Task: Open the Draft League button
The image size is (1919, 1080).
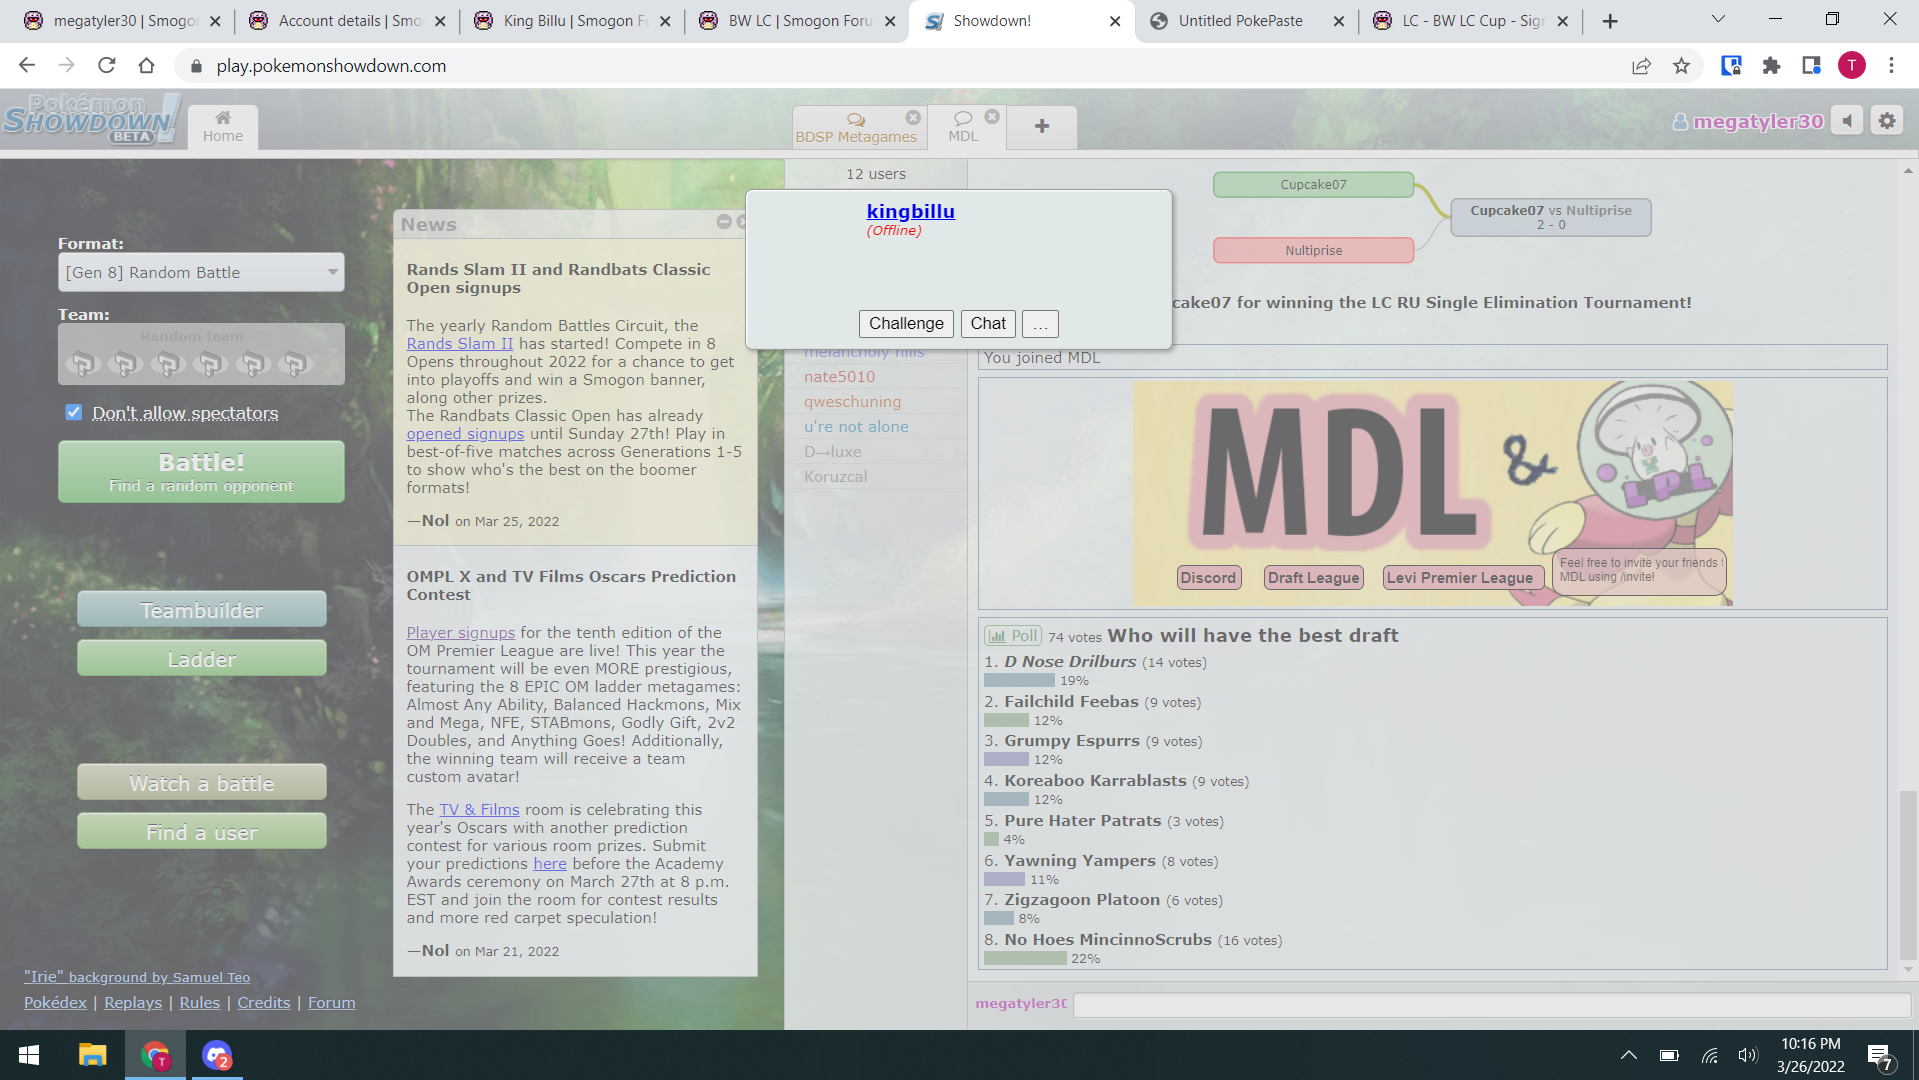Action: pos(1313,578)
